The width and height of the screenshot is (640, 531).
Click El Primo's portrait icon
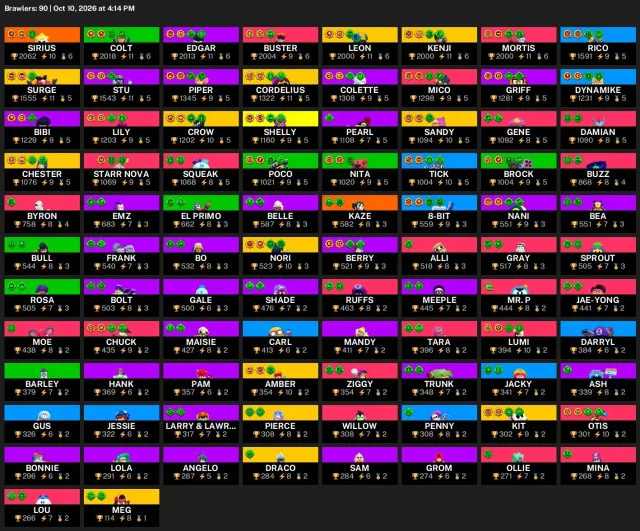(202, 205)
